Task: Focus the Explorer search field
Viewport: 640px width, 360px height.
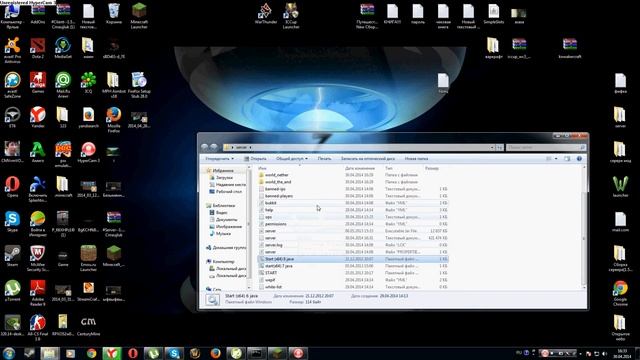Action: [546, 147]
